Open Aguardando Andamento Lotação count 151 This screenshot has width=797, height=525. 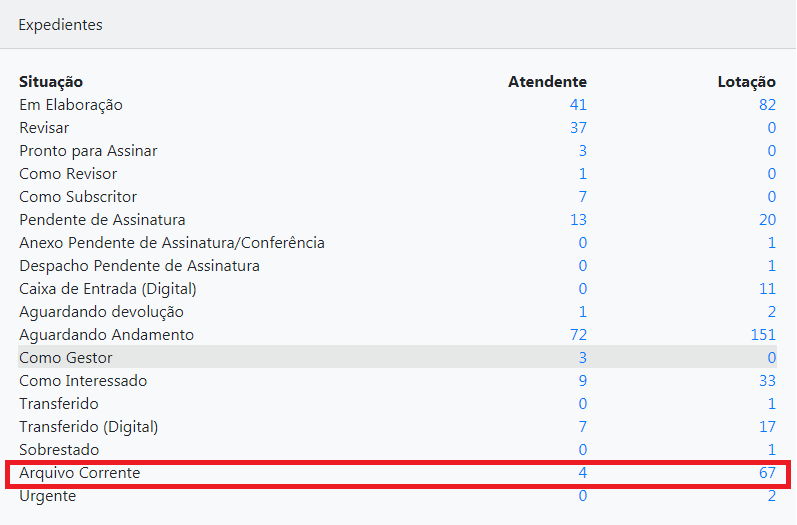pos(763,334)
